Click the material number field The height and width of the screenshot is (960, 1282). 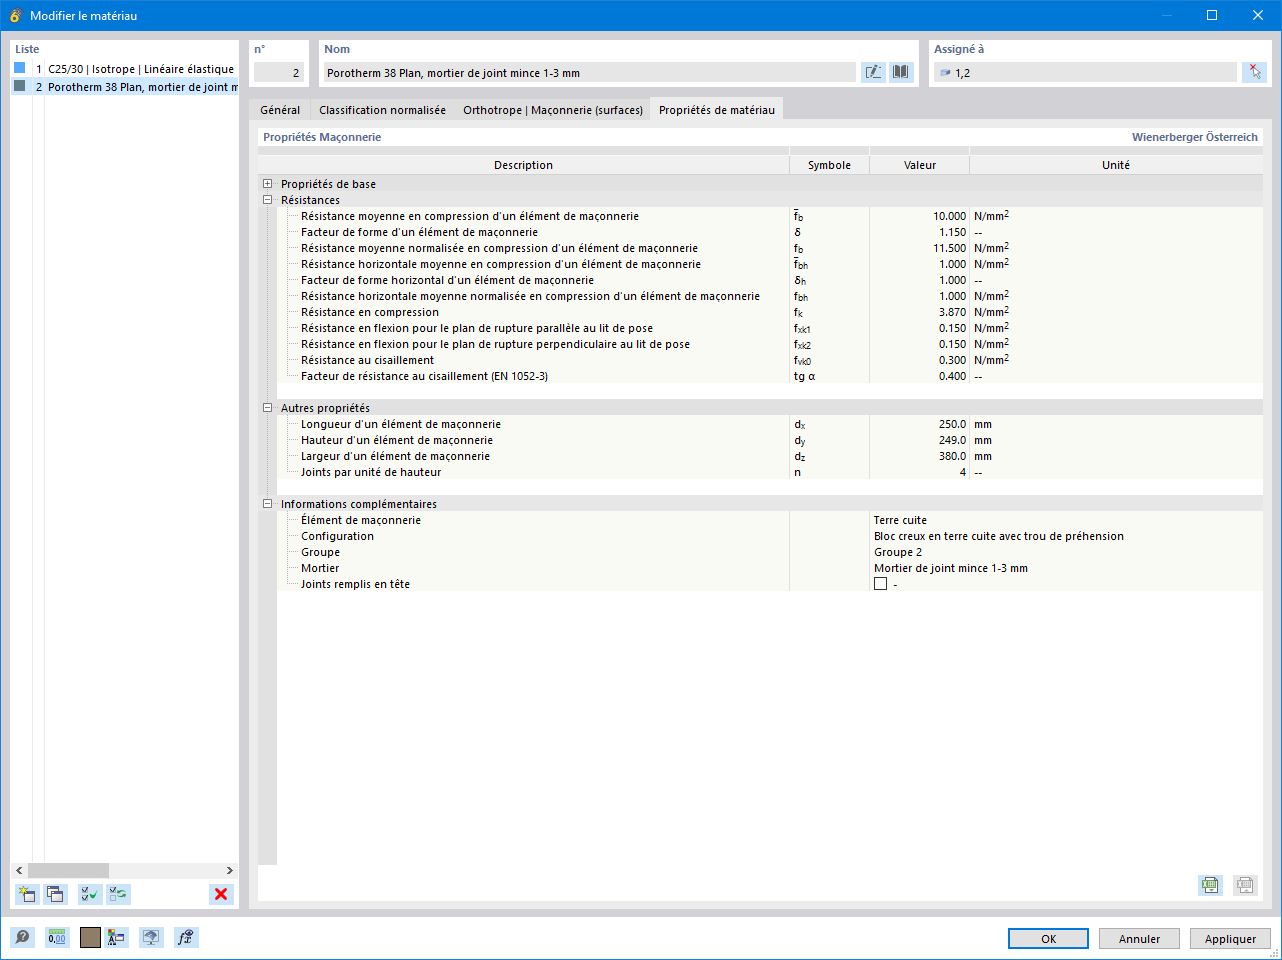pos(278,73)
